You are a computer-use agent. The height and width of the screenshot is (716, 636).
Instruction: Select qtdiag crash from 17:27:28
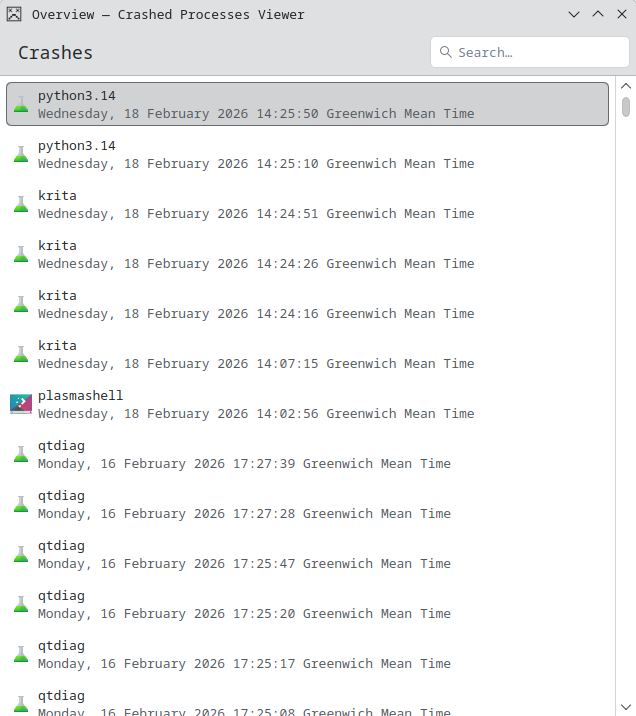coord(244,504)
